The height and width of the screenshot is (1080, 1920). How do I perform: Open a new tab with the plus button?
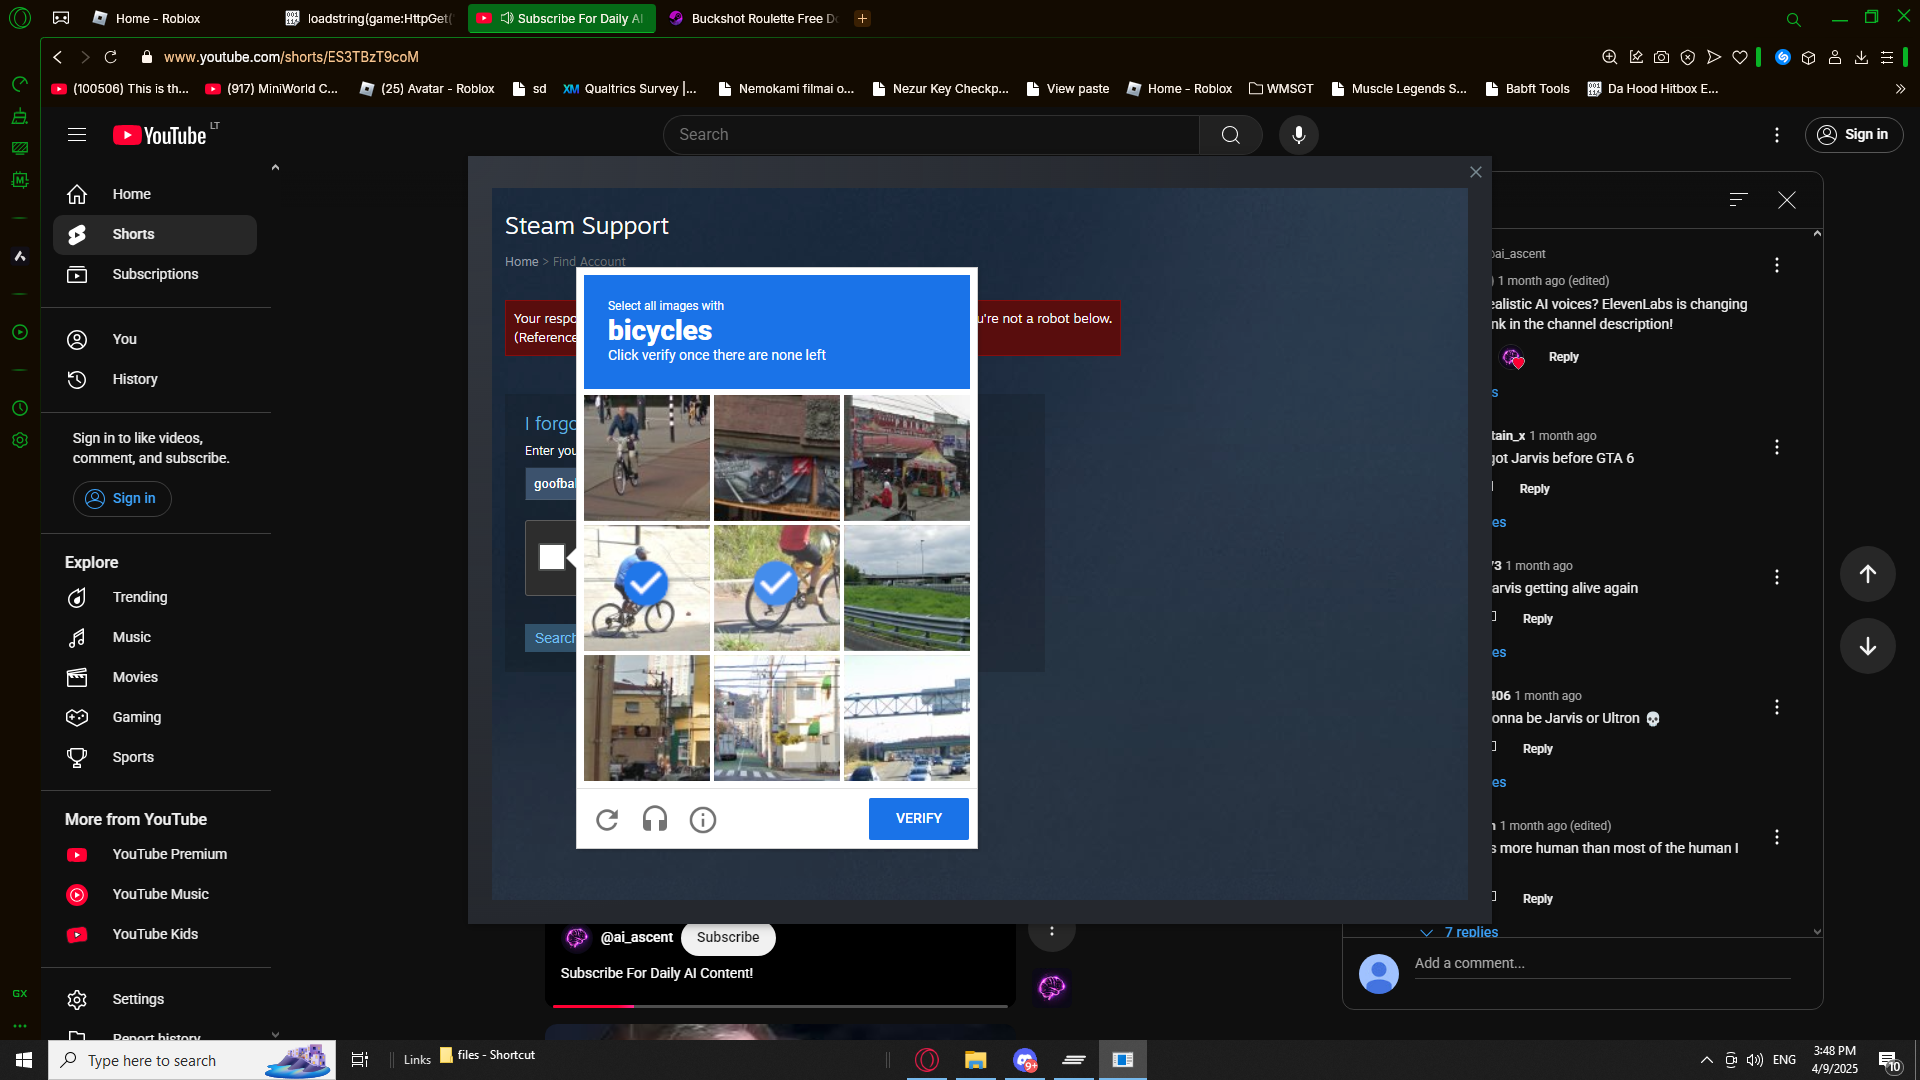point(862,18)
